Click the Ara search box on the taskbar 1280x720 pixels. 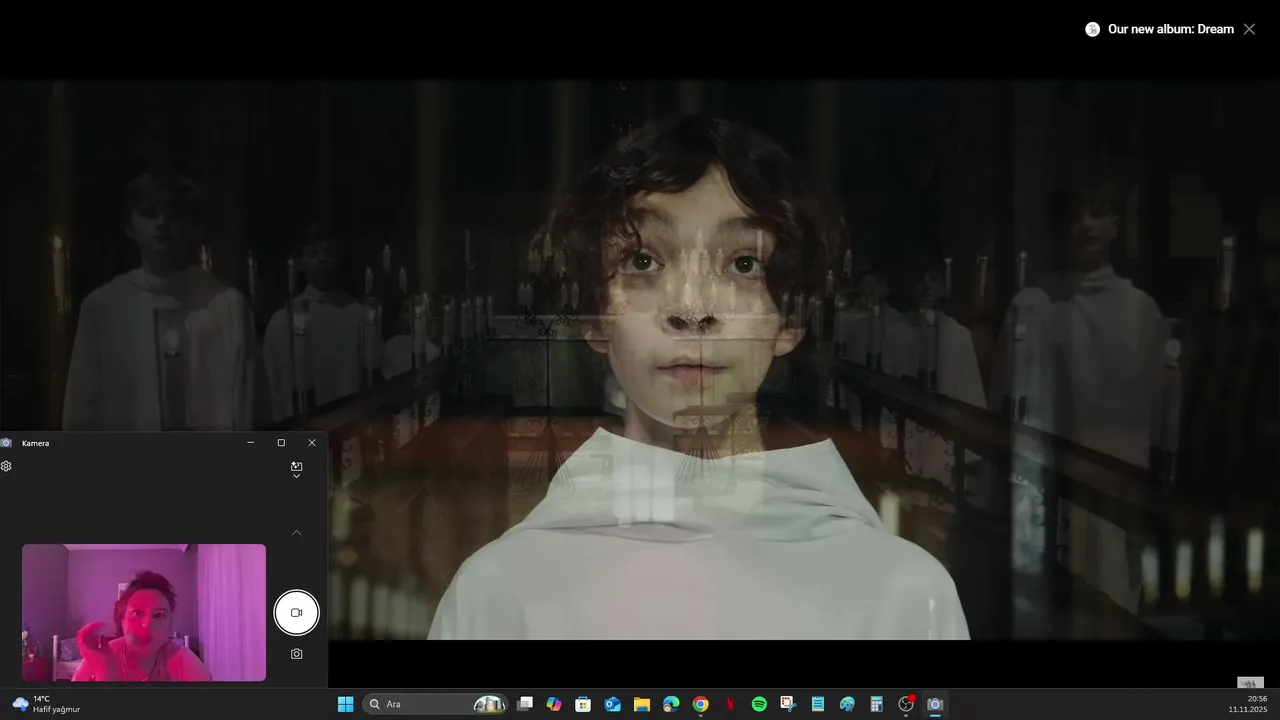pyautogui.click(x=435, y=704)
